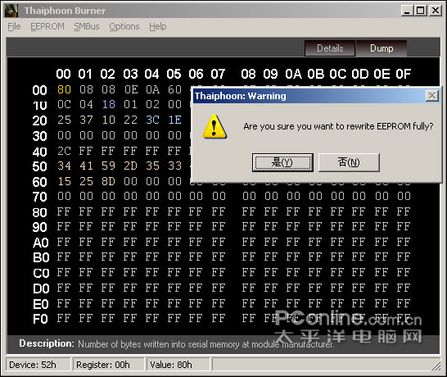The image size is (447, 377).
Task: Open the Help menu
Action: tap(158, 26)
